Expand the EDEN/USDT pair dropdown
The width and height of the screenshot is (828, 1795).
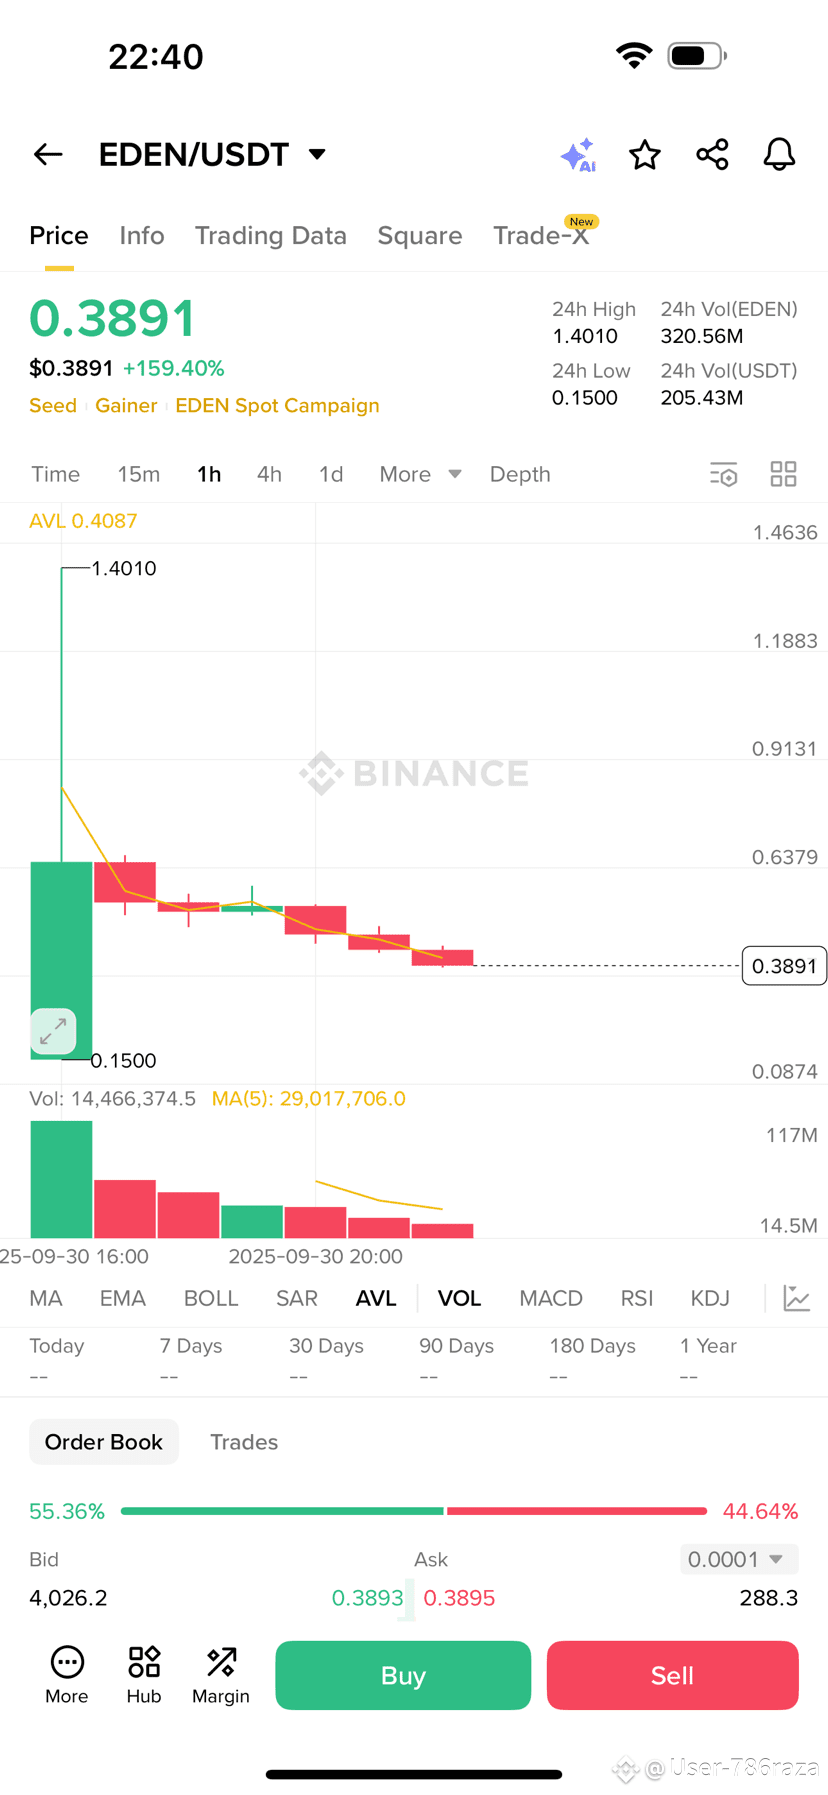click(317, 154)
